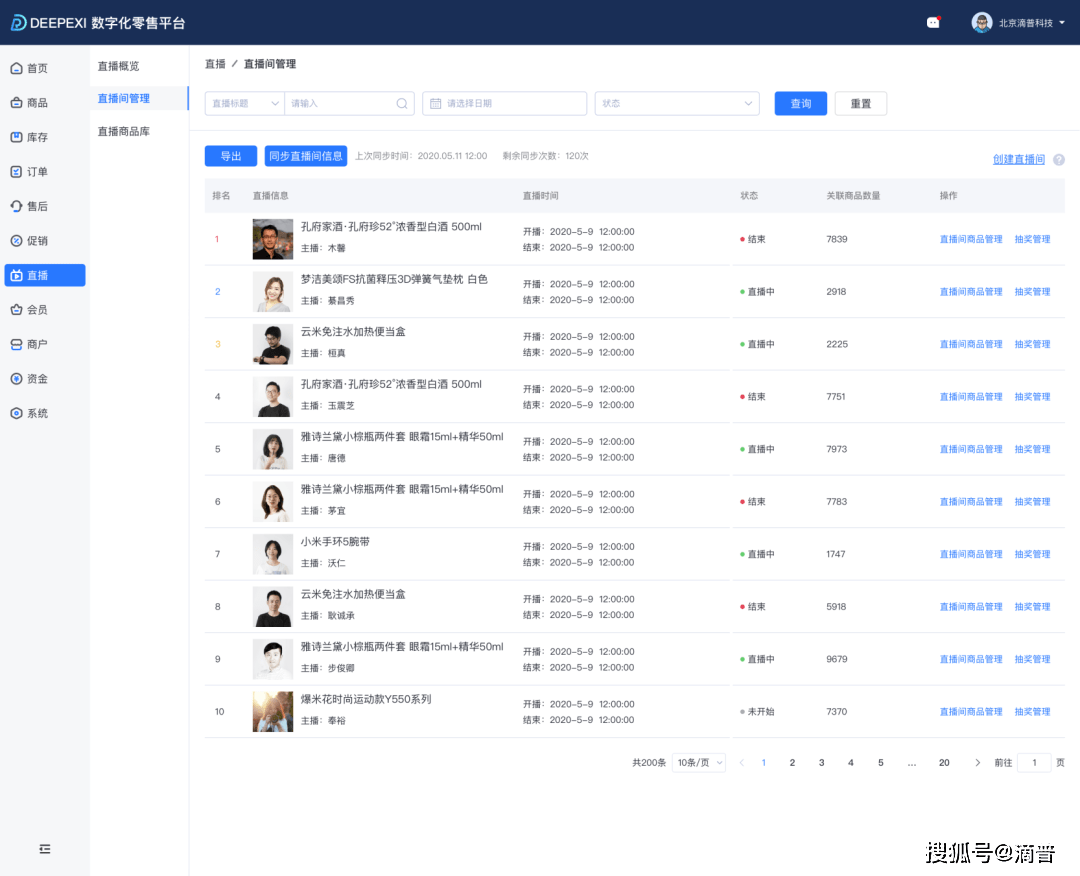This screenshot has width=1080, height=876.
Task: Click the 创建直播间 link
Action: (1018, 160)
